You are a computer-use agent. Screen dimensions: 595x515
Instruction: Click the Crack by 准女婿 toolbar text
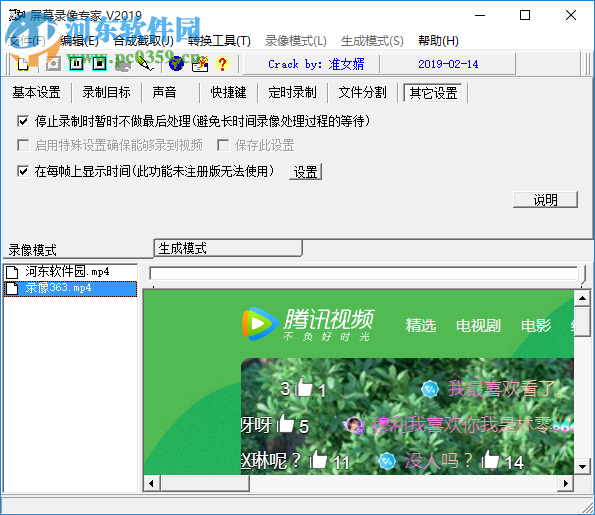click(316, 64)
